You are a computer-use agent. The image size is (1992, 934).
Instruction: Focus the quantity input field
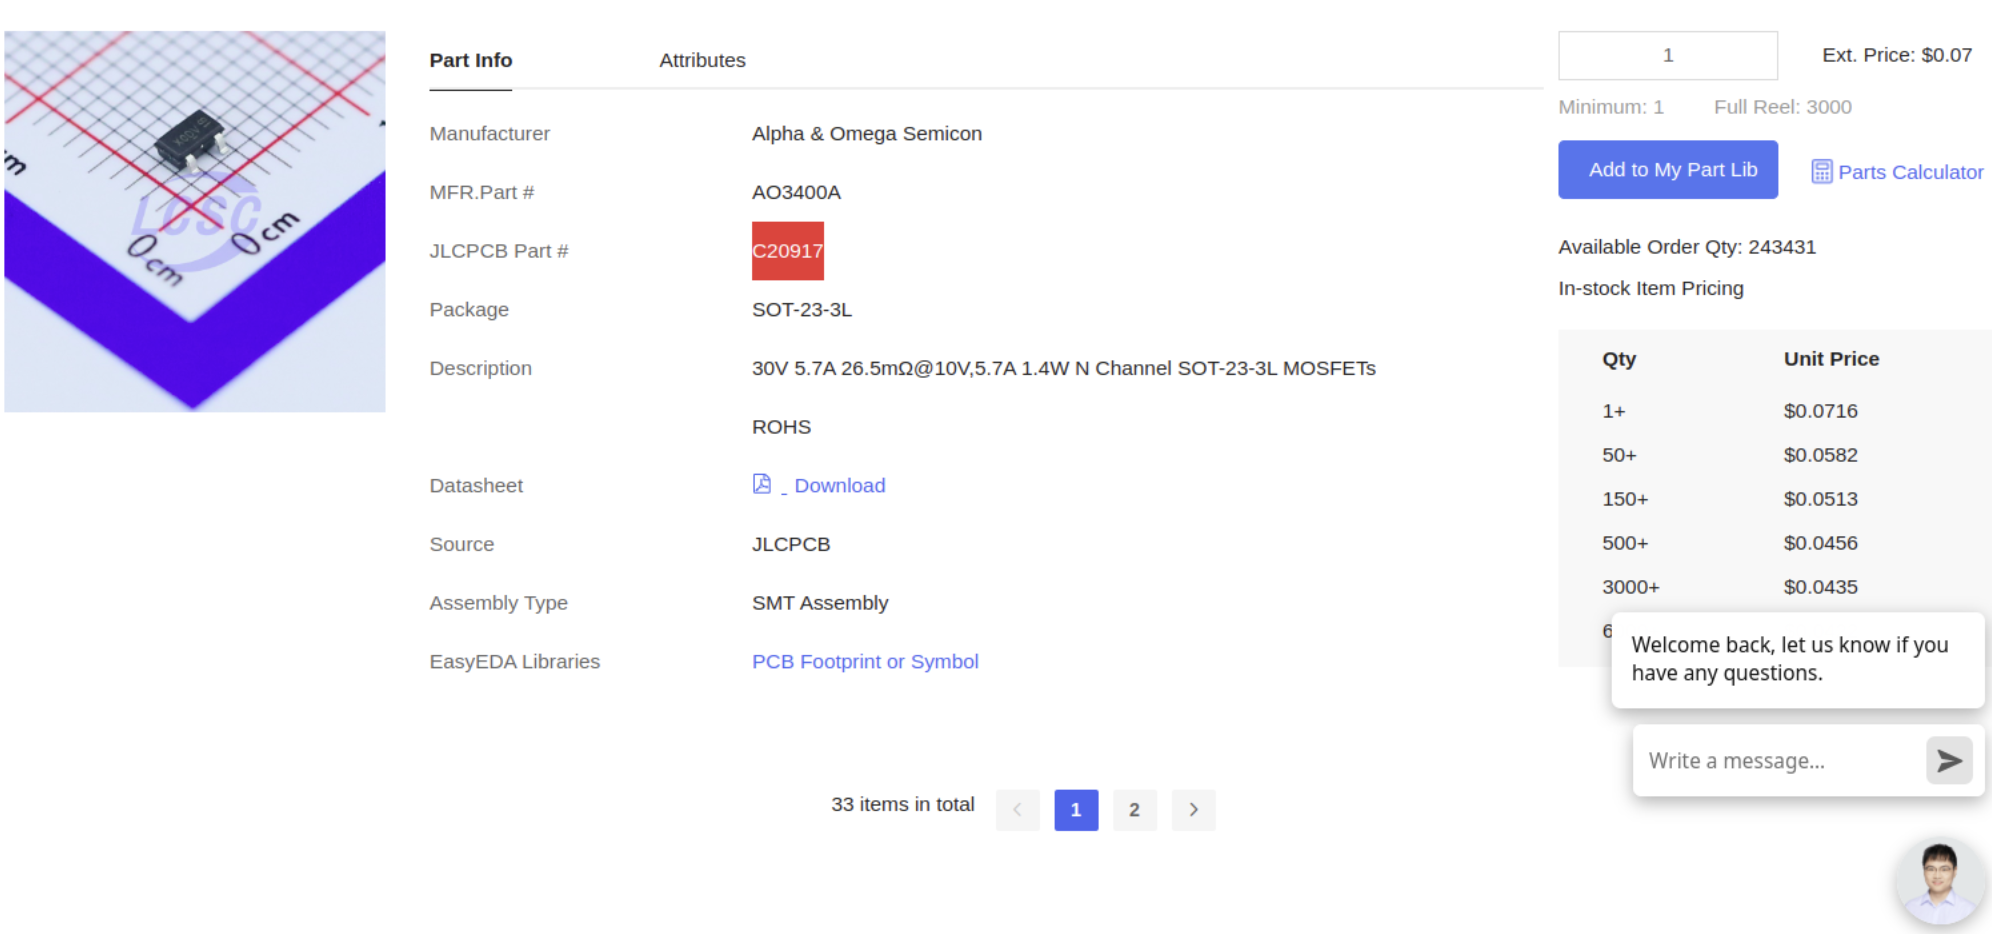click(1667, 56)
